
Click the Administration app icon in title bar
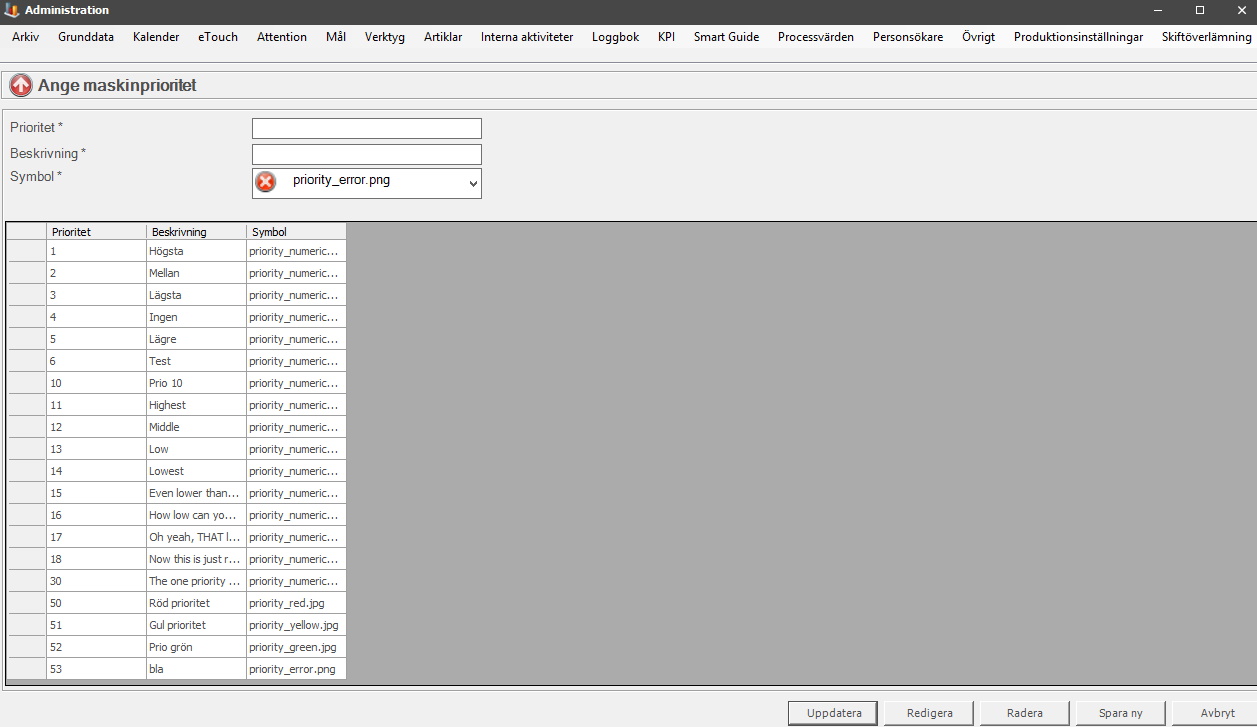12,10
